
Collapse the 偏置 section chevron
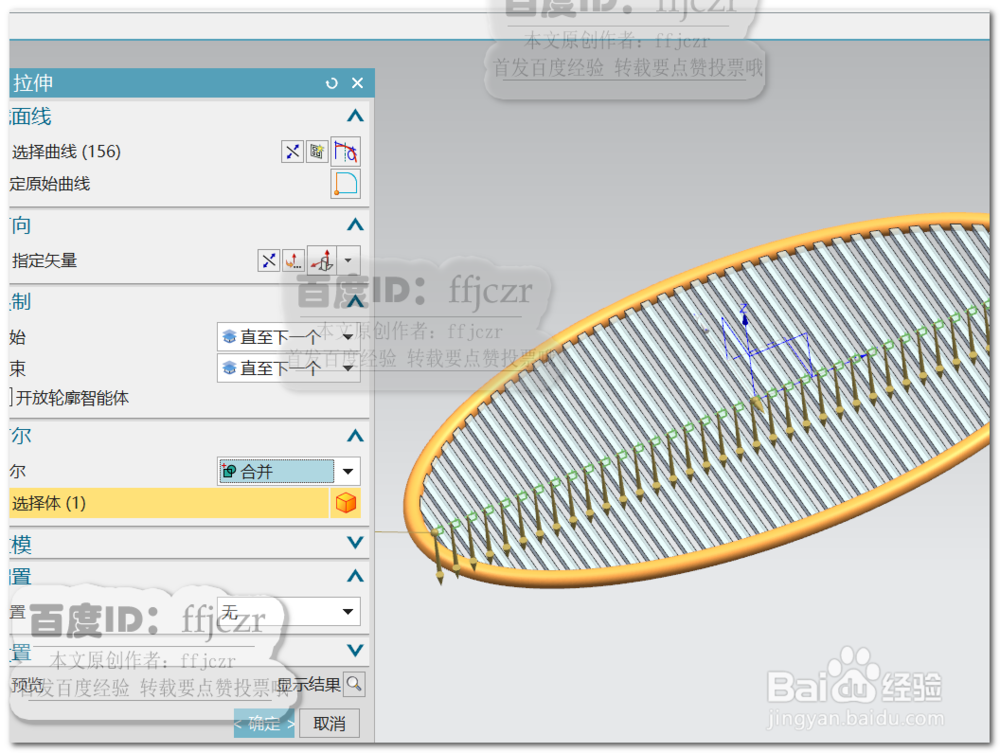(355, 576)
